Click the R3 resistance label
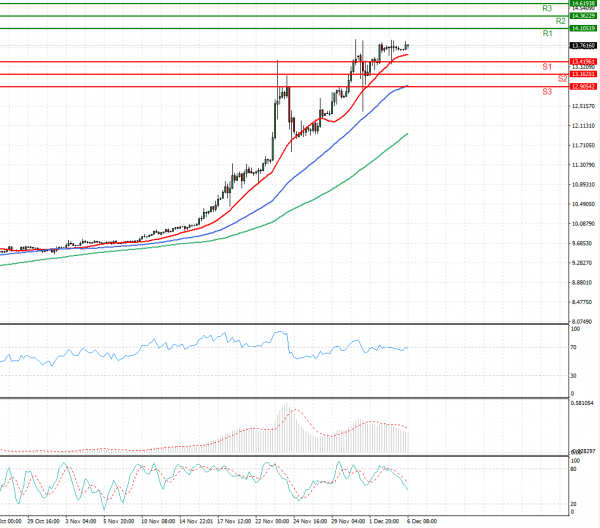The width and height of the screenshot is (600, 528). click(x=548, y=8)
